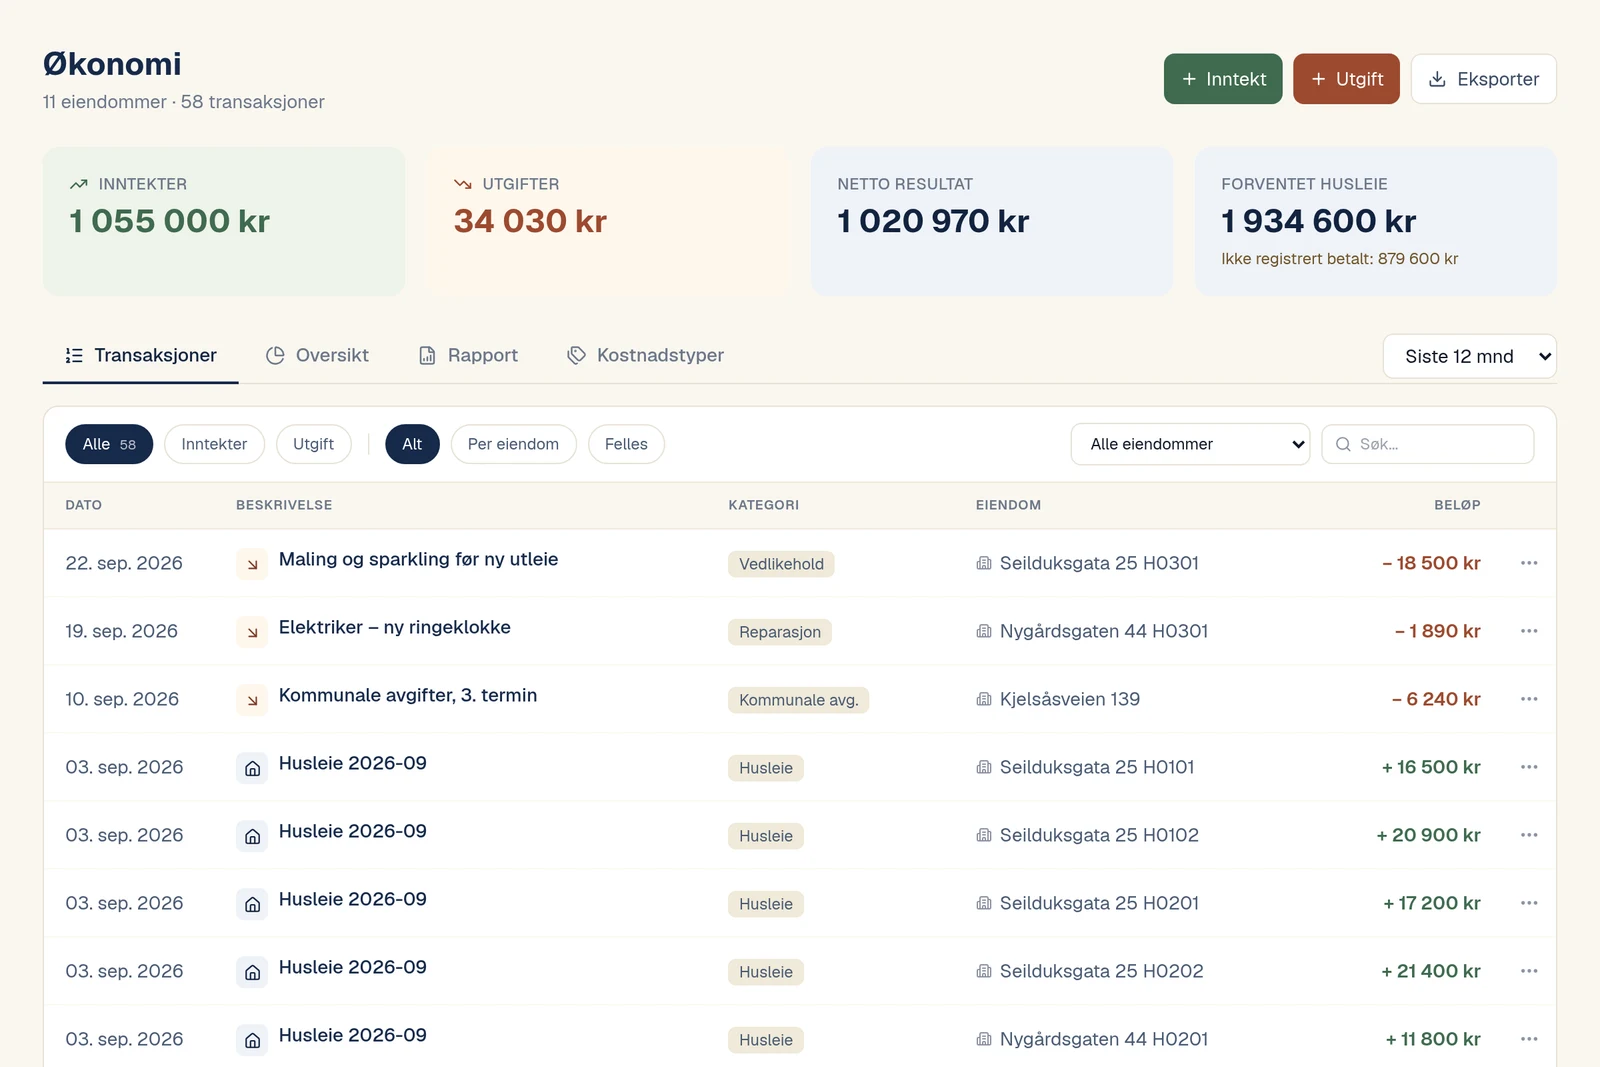Viewport: 1600px width, 1067px height.
Task: Click the Kommunale avg. category tag
Action: click(798, 700)
